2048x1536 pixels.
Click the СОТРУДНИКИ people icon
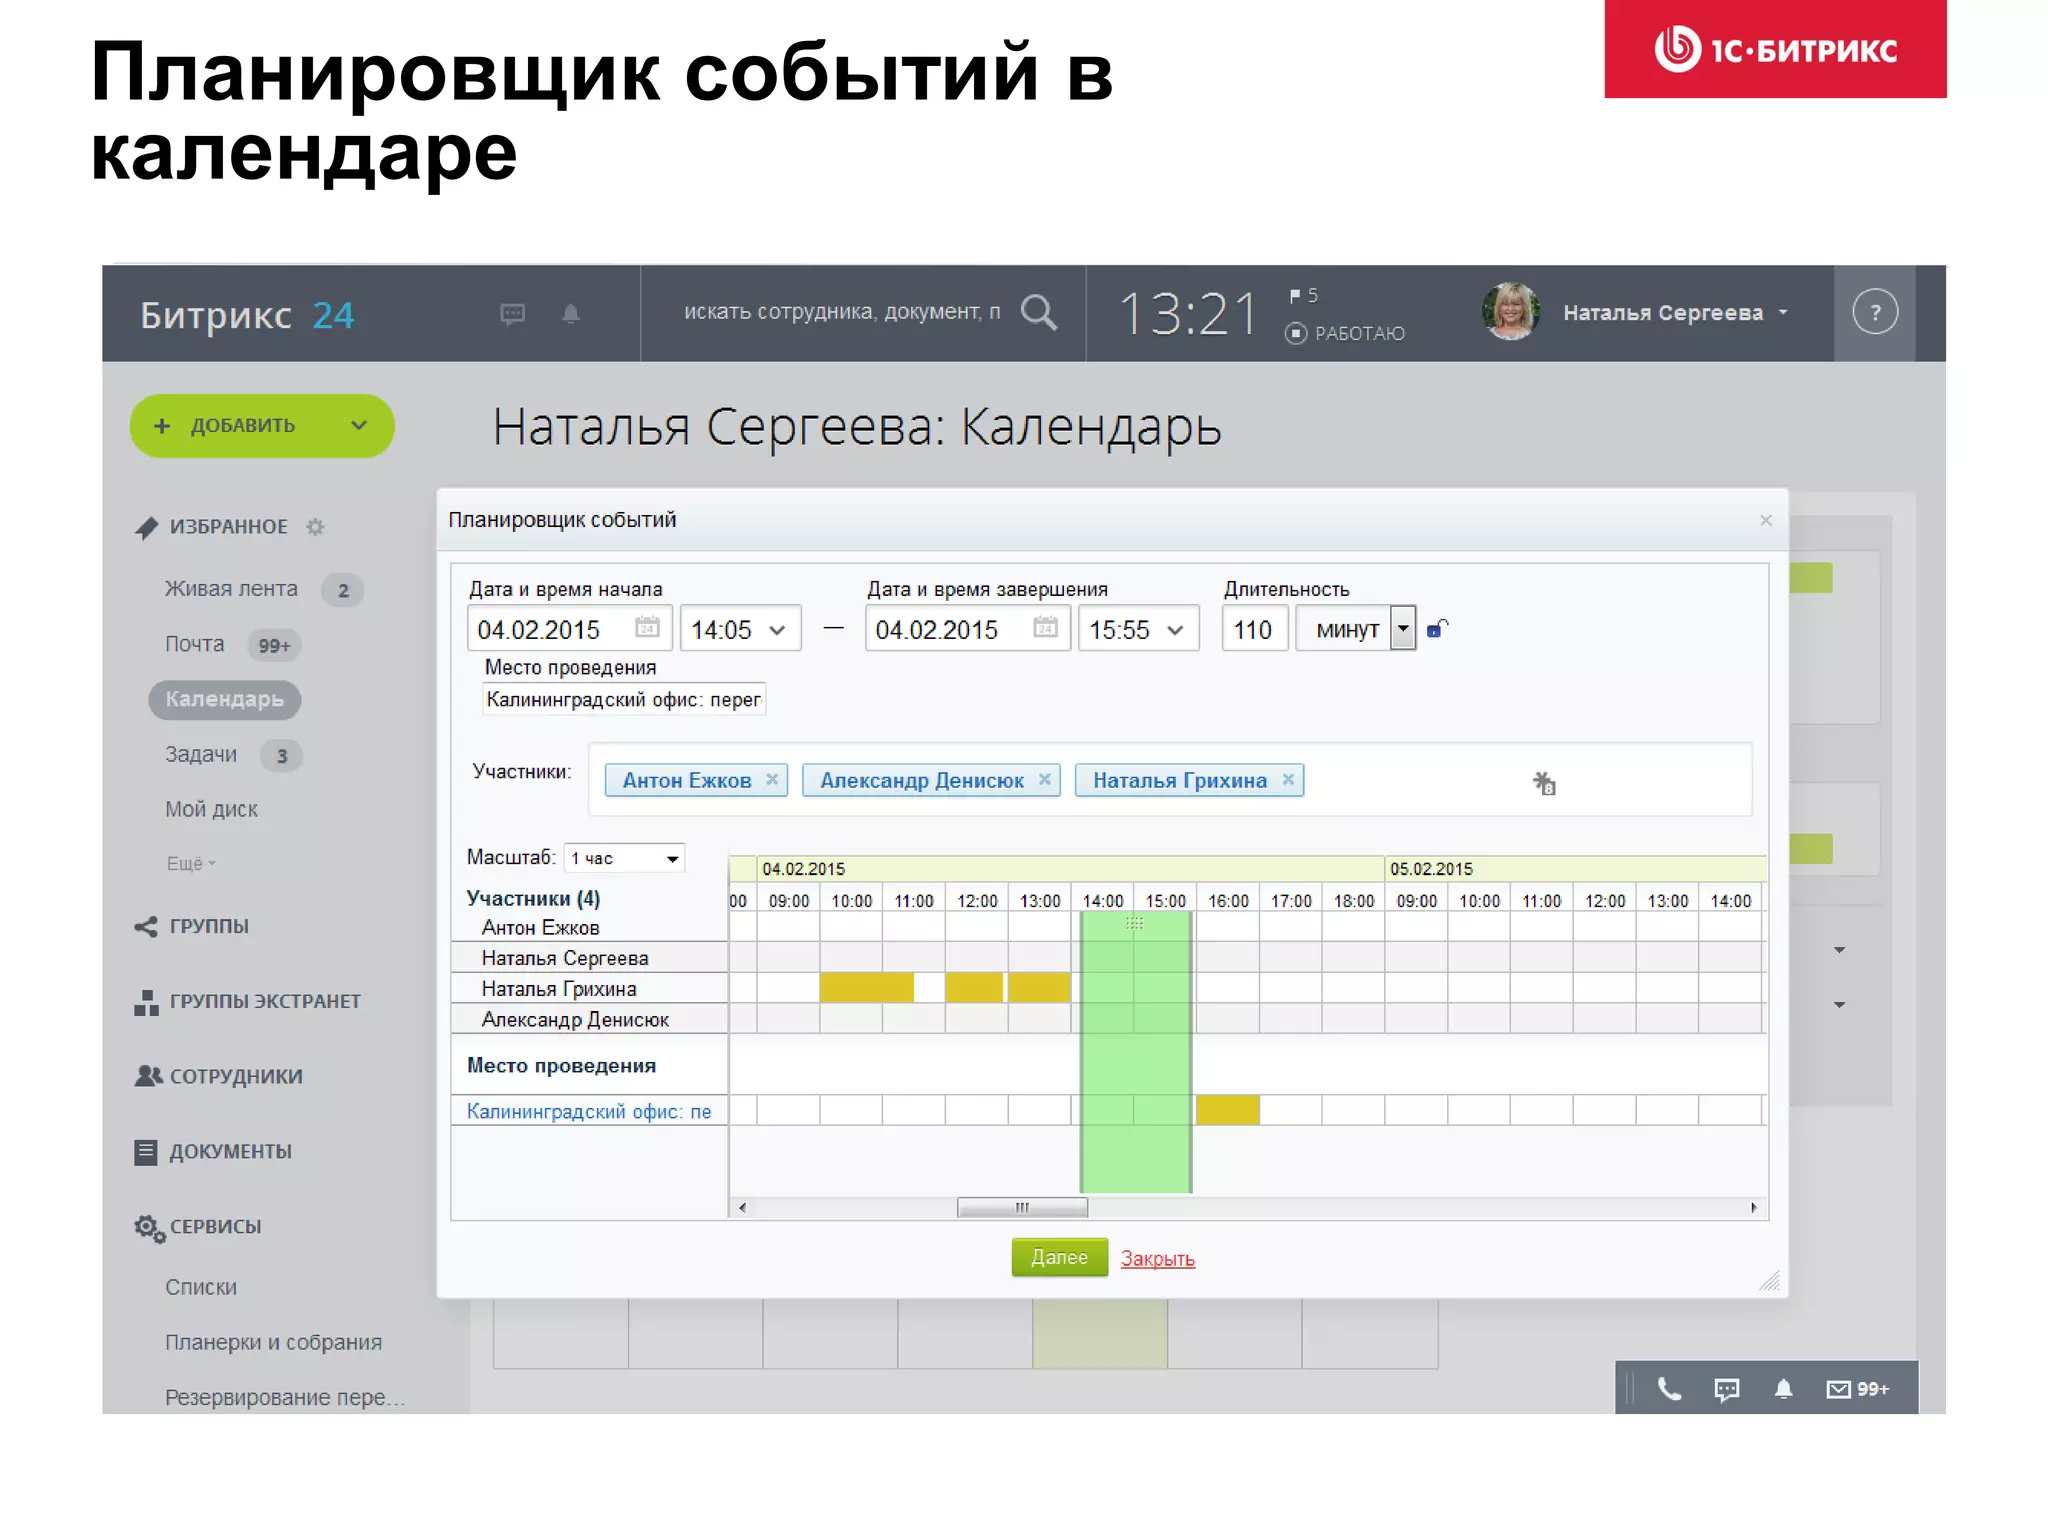148,1076
